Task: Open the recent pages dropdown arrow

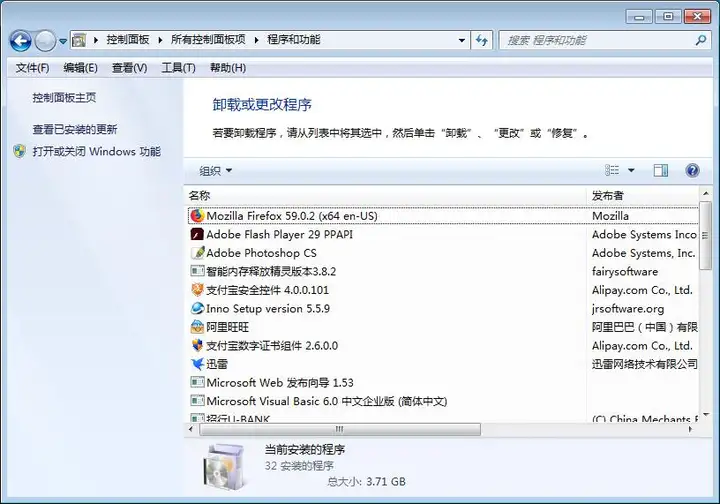Action: click(x=63, y=42)
